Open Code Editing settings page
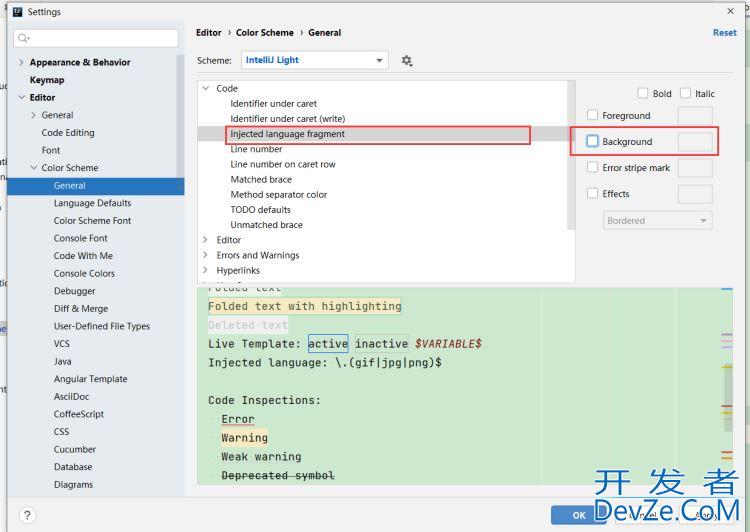 point(68,133)
